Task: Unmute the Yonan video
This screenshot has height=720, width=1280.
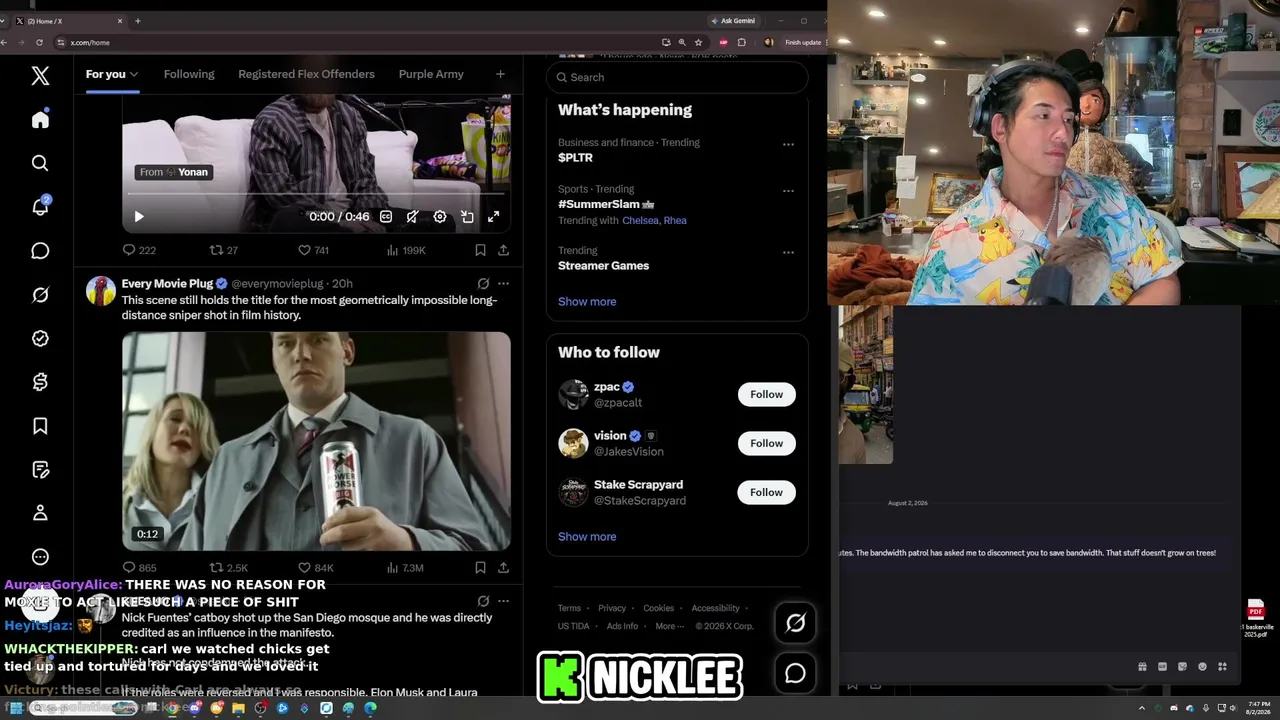Action: click(x=413, y=217)
